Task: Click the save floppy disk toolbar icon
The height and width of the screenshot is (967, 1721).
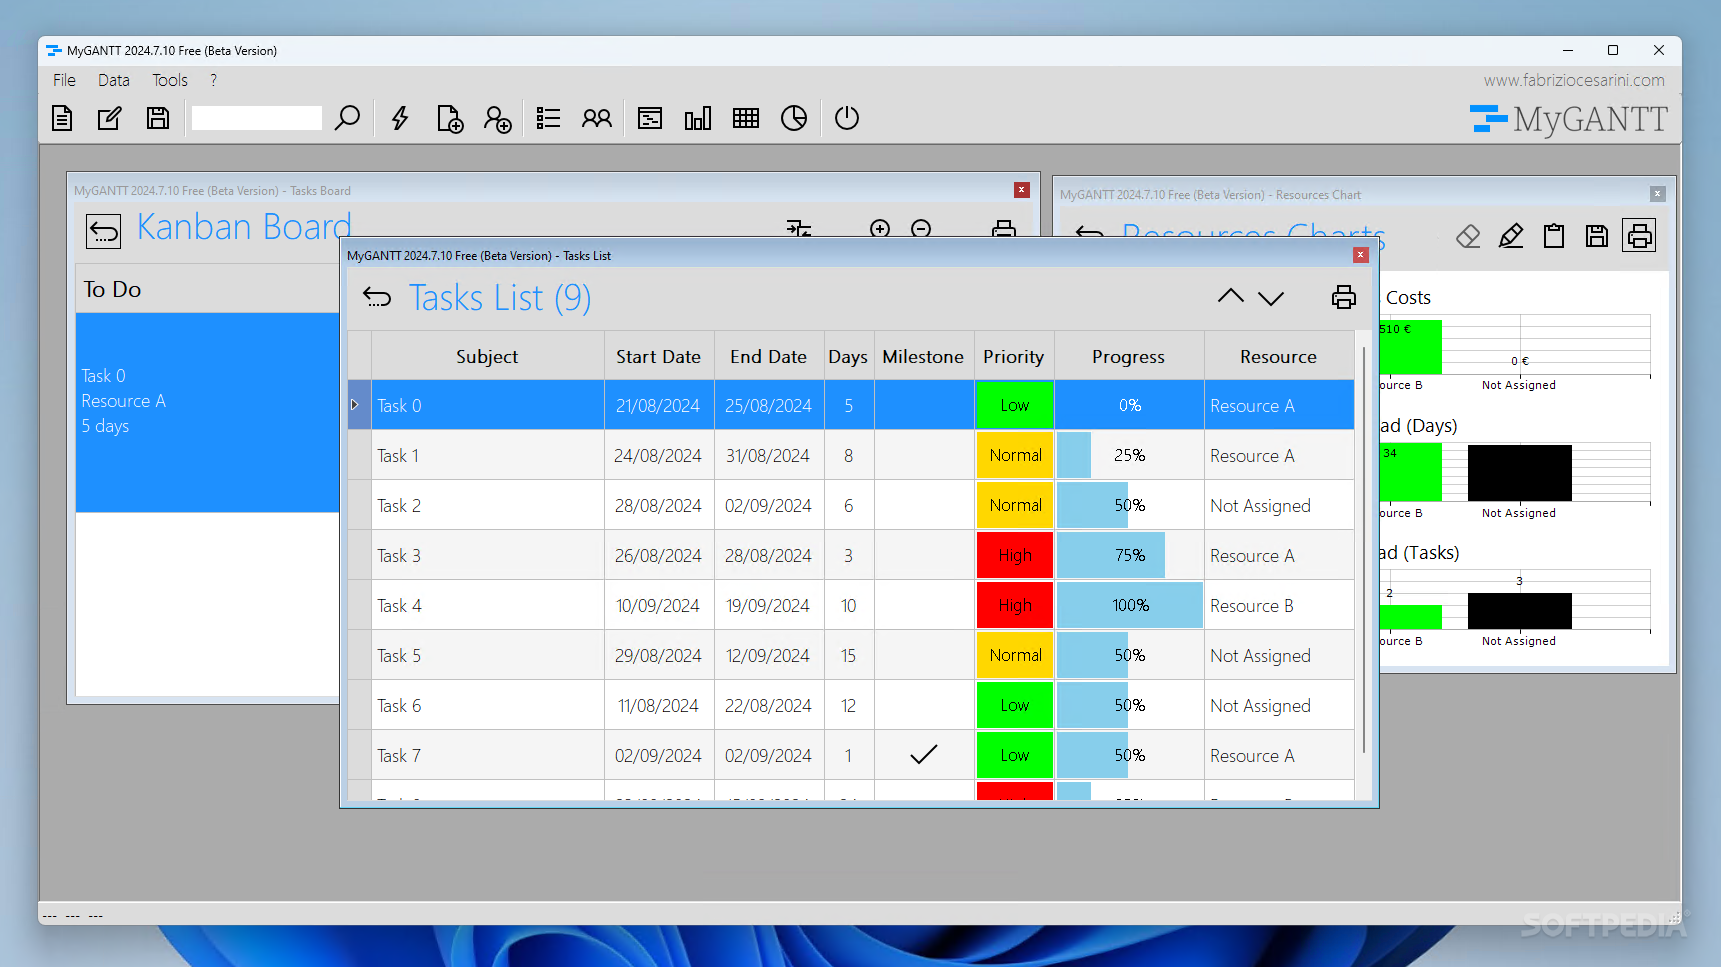Action: [158, 118]
